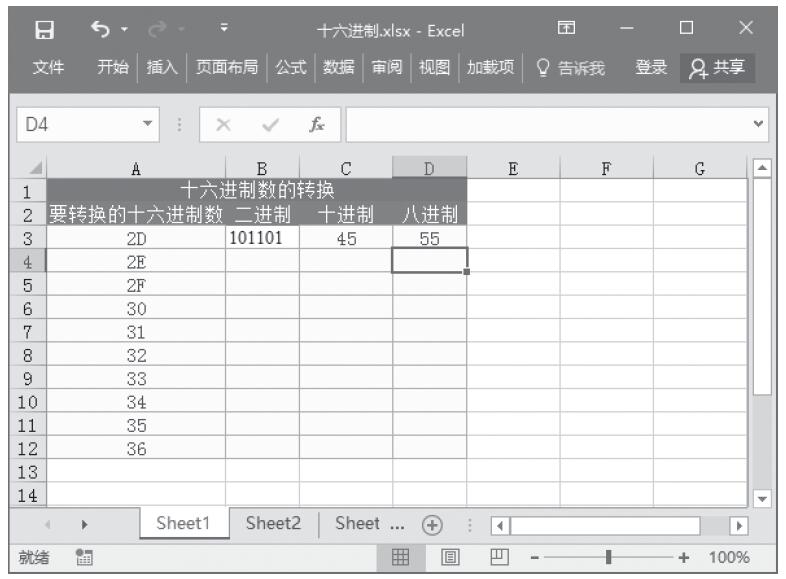
Task: Click the zoom slider handle
Action: pyautogui.click(x=608, y=557)
